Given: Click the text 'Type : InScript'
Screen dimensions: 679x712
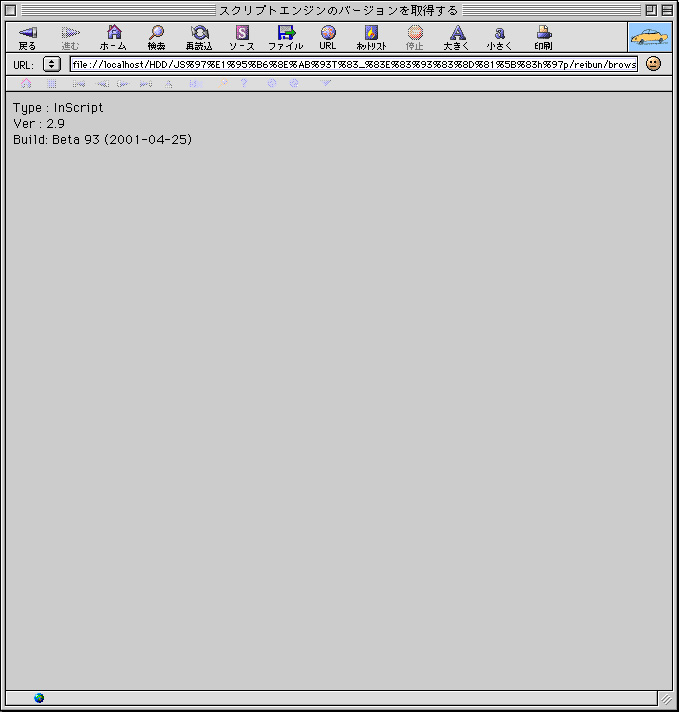Looking at the screenshot, I should pyautogui.click(x=58, y=108).
